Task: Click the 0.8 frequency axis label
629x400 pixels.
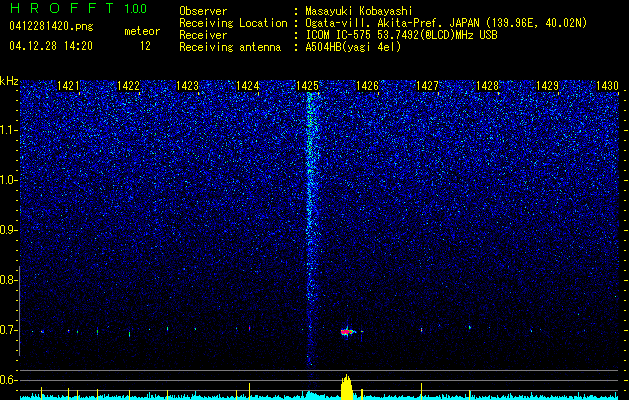Action: point(8,280)
